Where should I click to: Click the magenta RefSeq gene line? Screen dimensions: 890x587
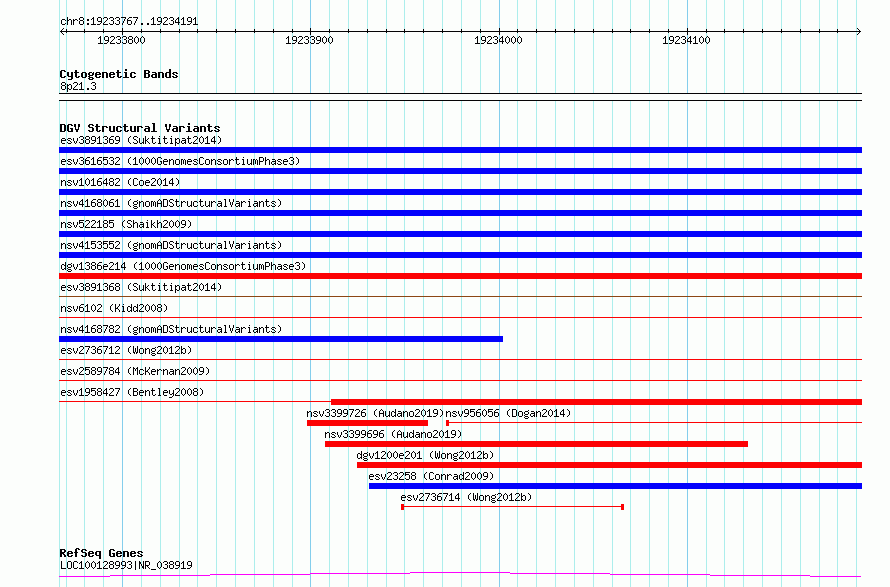click(x=460, y=575)
